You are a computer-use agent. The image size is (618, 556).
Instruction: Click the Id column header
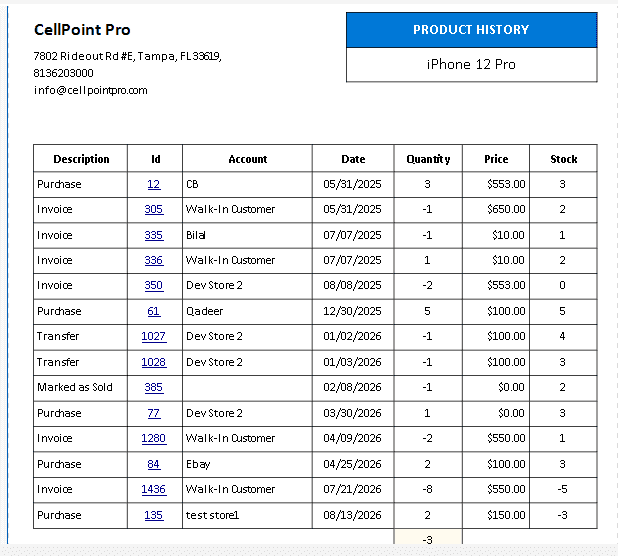tap(155, 159)
